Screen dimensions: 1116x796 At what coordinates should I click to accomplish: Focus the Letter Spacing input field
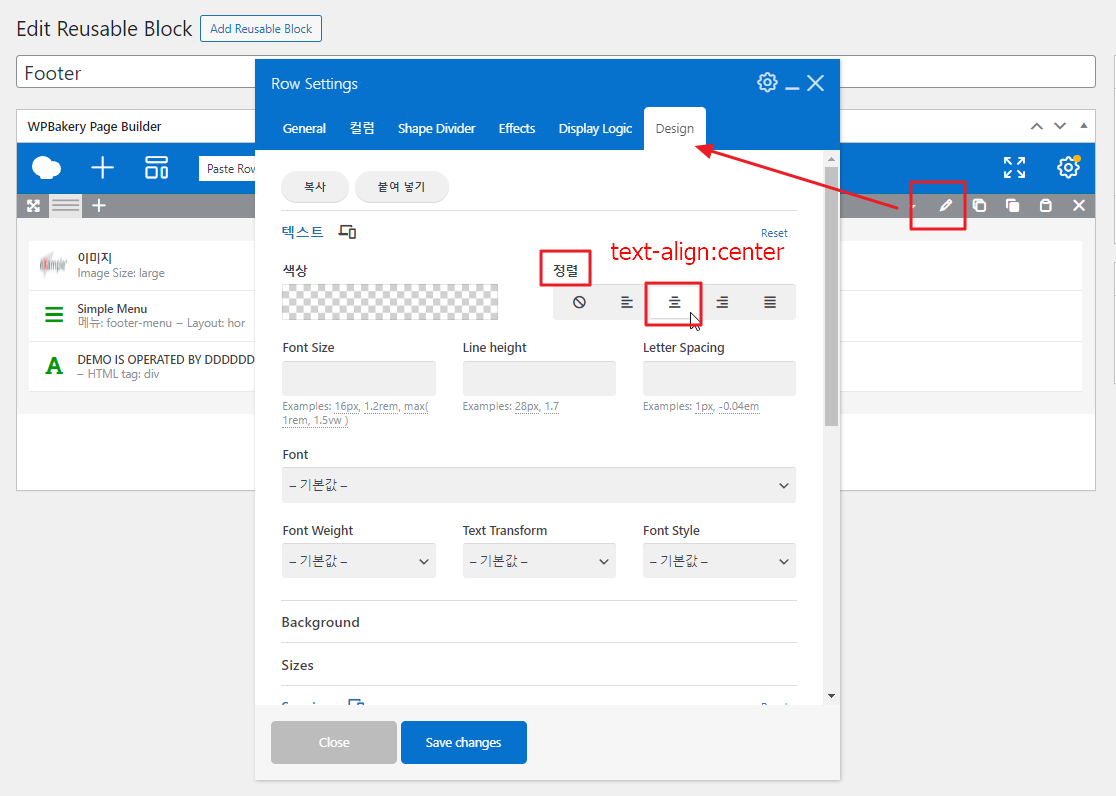pyautogui.click(x=719, y=378)
